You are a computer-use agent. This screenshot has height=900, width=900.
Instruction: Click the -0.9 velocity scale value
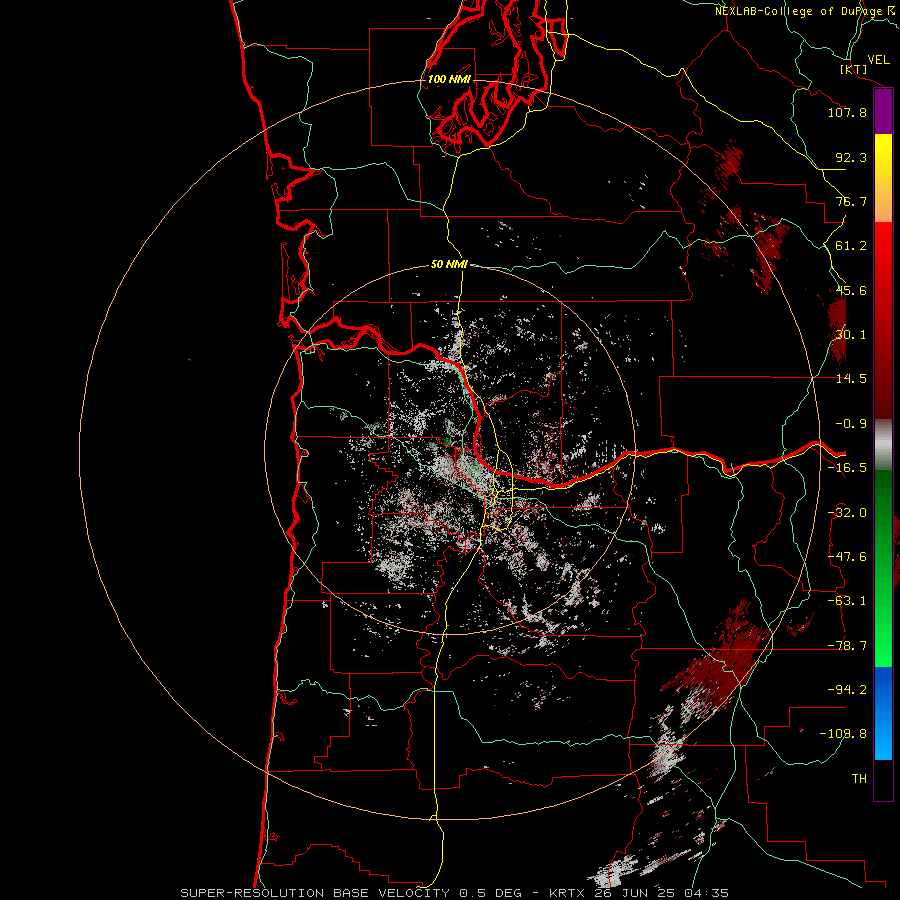point(851,424)
